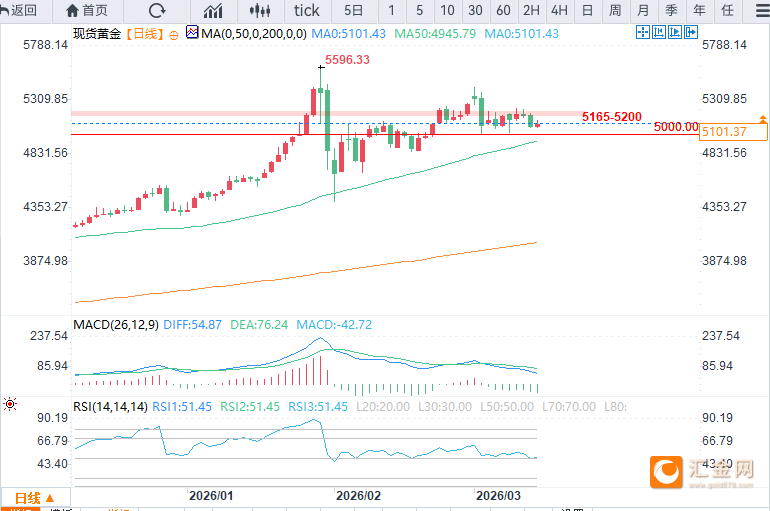Viewport: 770px width, 511px height.
Task: Click the RSI(14,14,14) indicator label
Action: tap(110, 407)
